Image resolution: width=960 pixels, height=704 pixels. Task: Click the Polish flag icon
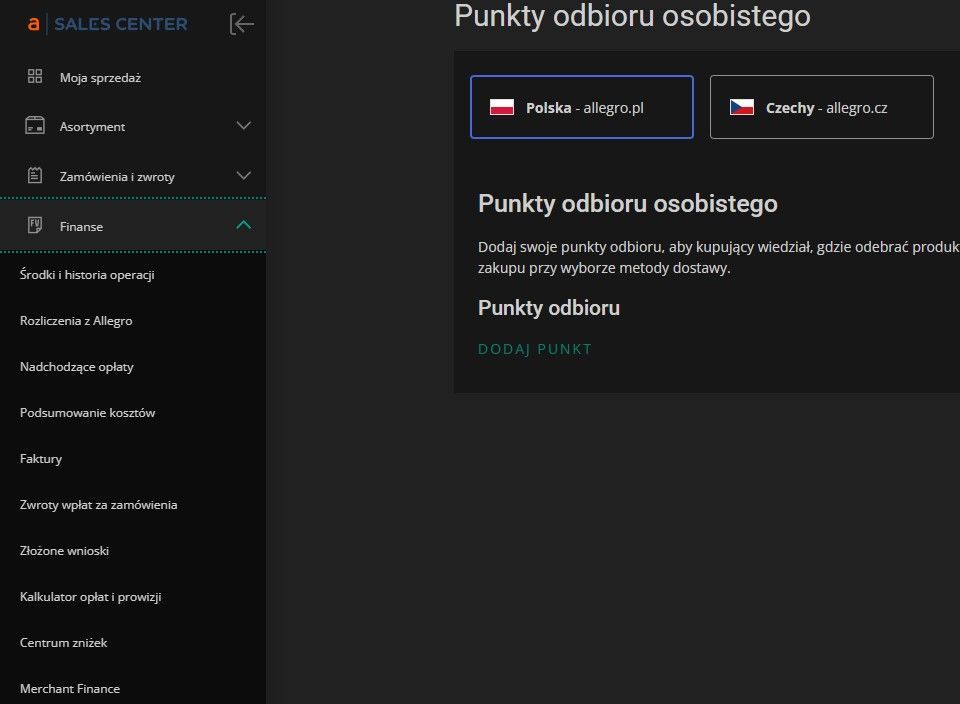(x=502, y=107)
